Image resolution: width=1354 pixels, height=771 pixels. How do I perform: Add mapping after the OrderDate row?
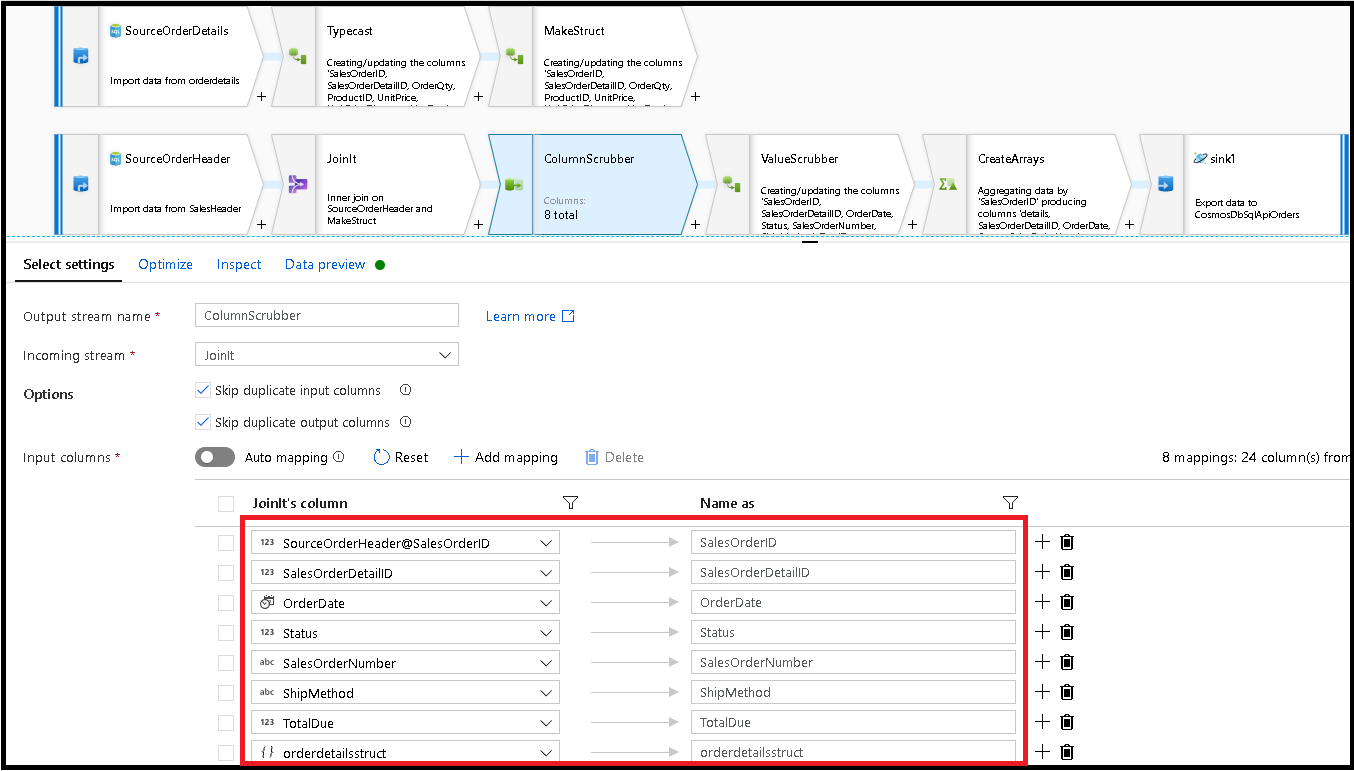tap(1042, 602)
